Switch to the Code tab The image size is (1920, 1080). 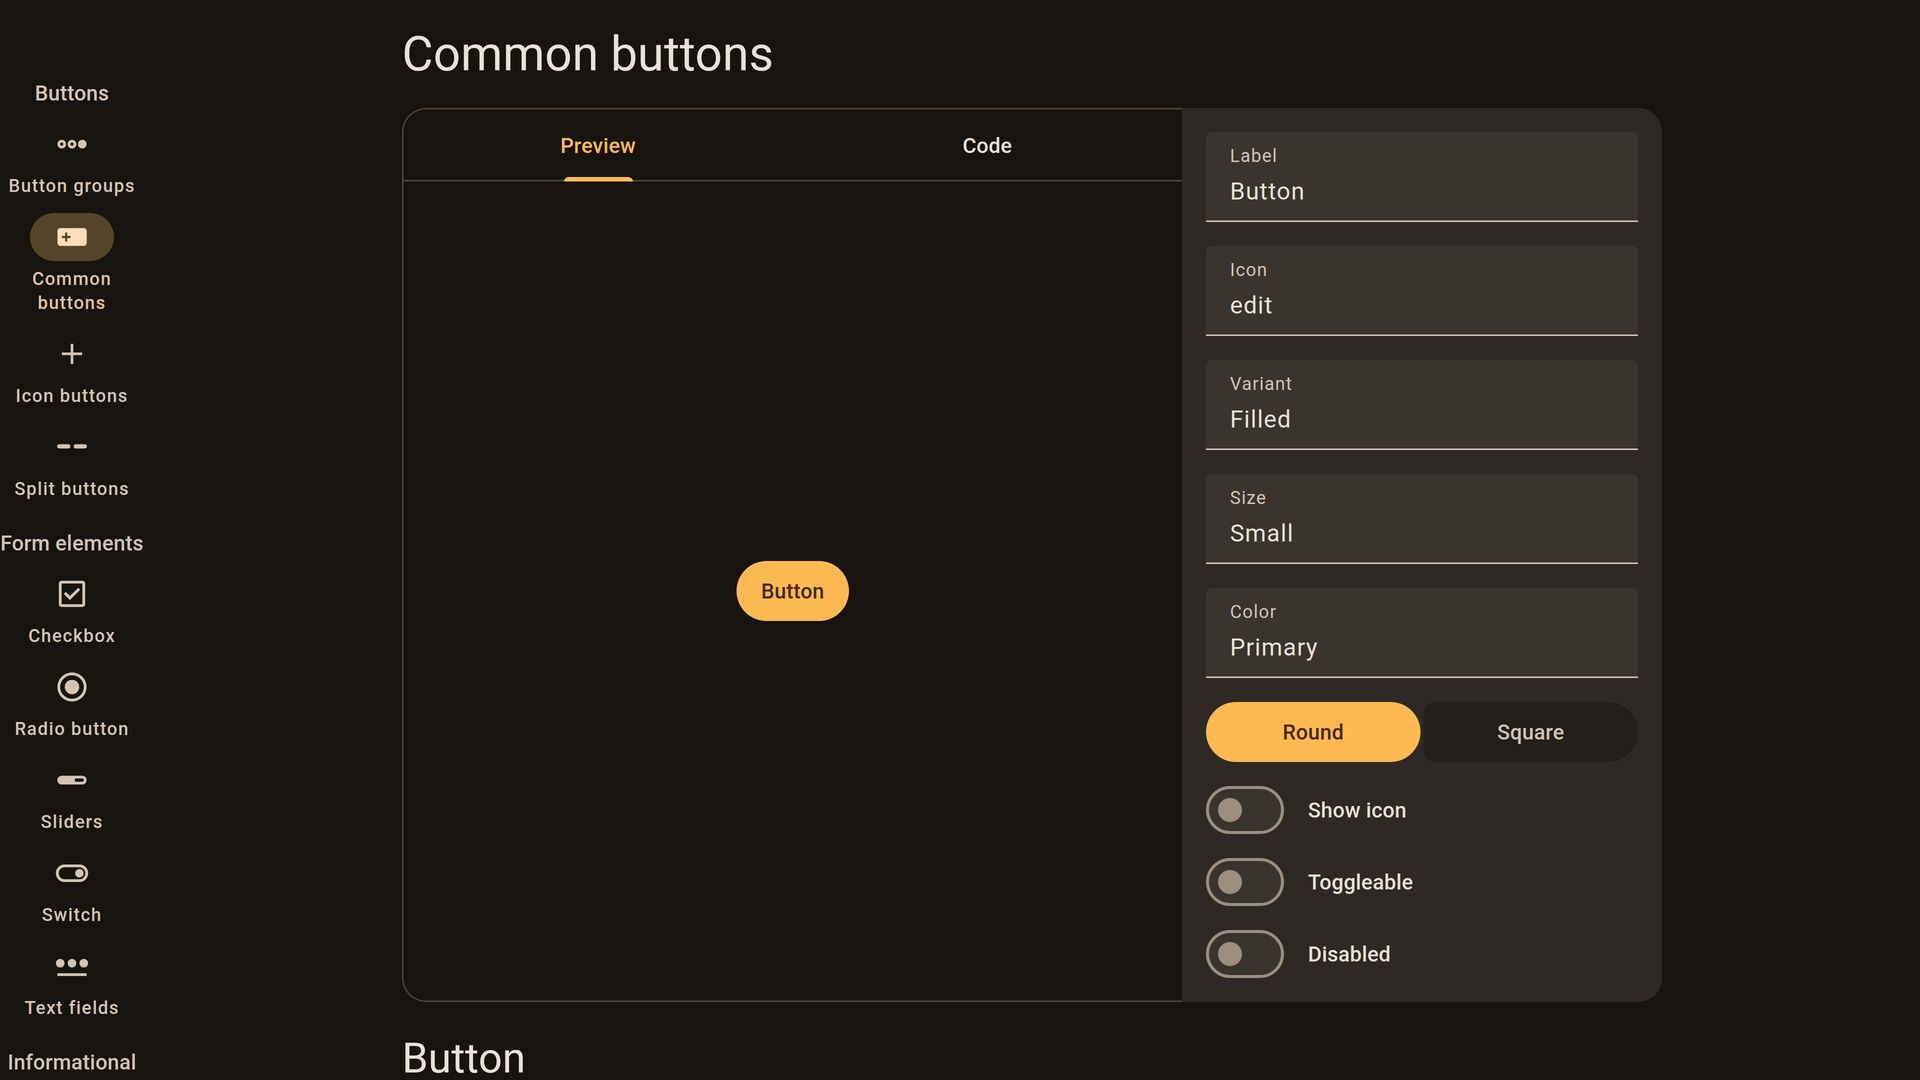986,146
